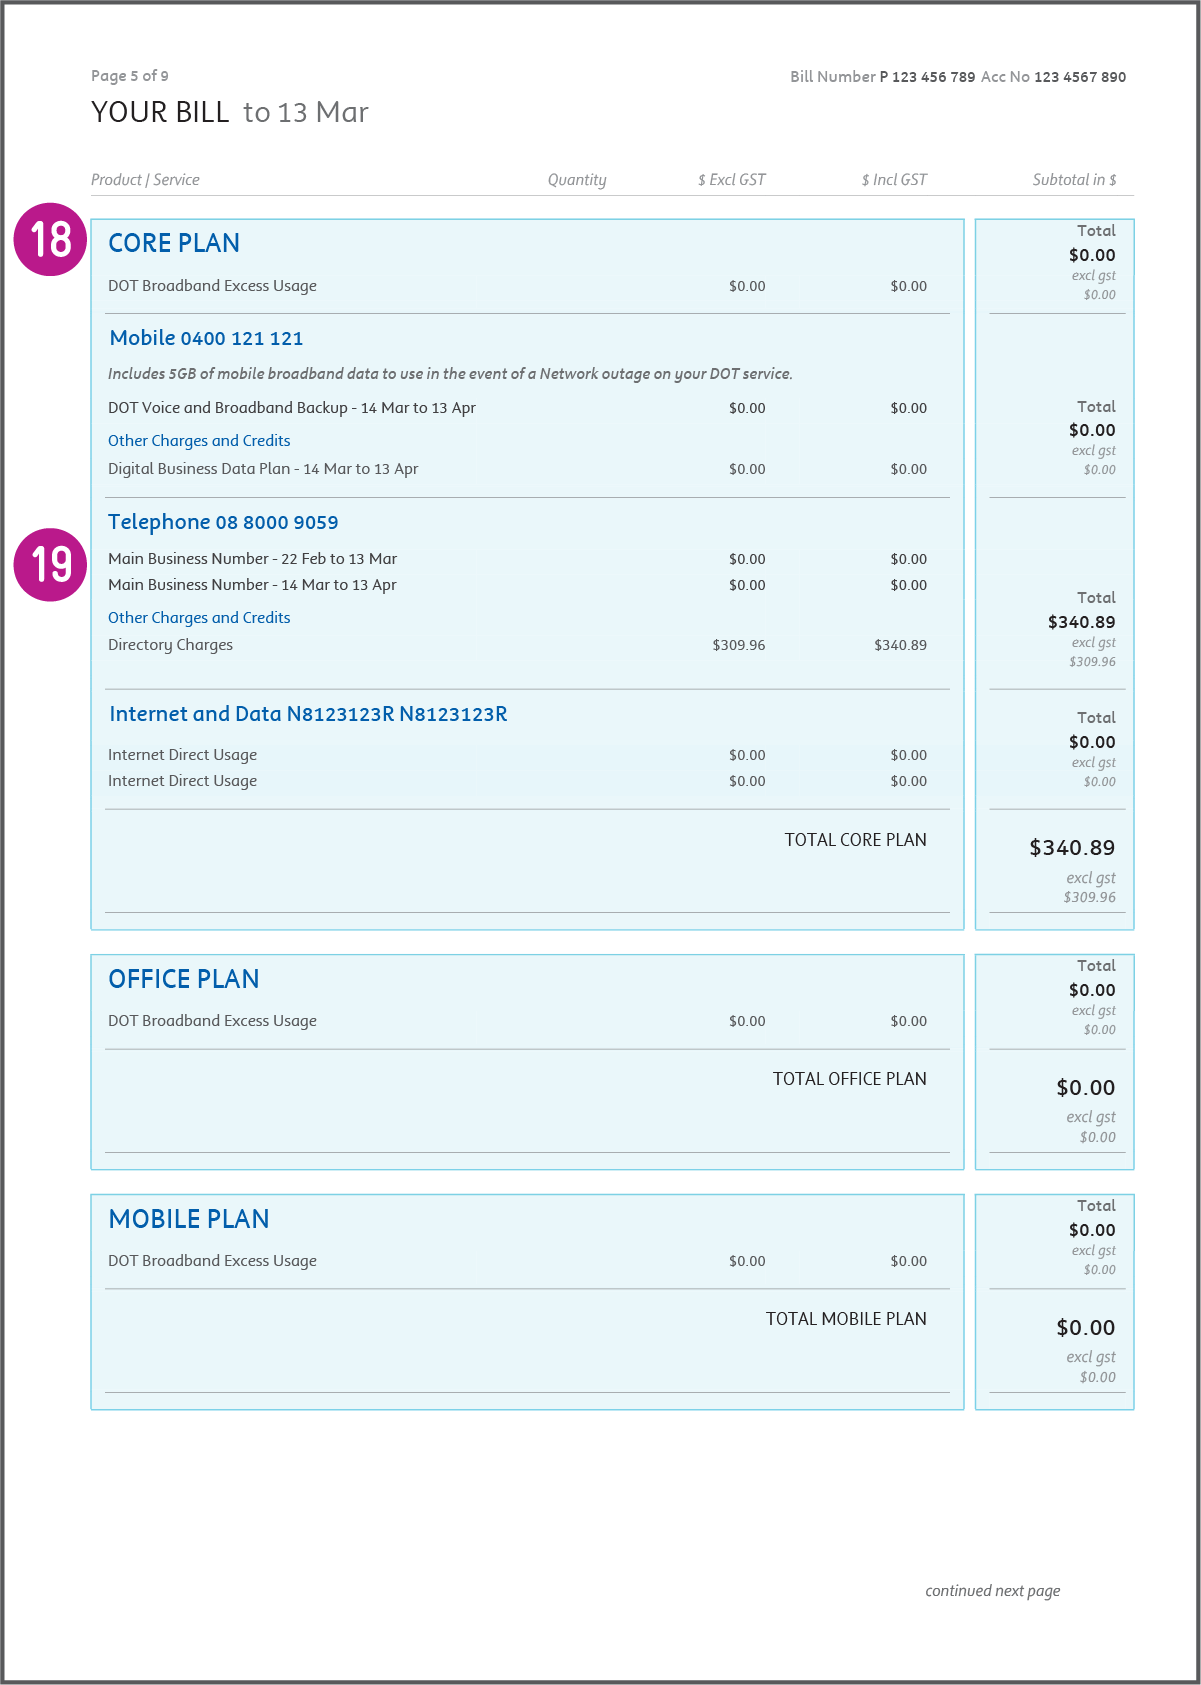Click the MOBILE PLAN section title

pyautogui.click(x=189, y=1219)
